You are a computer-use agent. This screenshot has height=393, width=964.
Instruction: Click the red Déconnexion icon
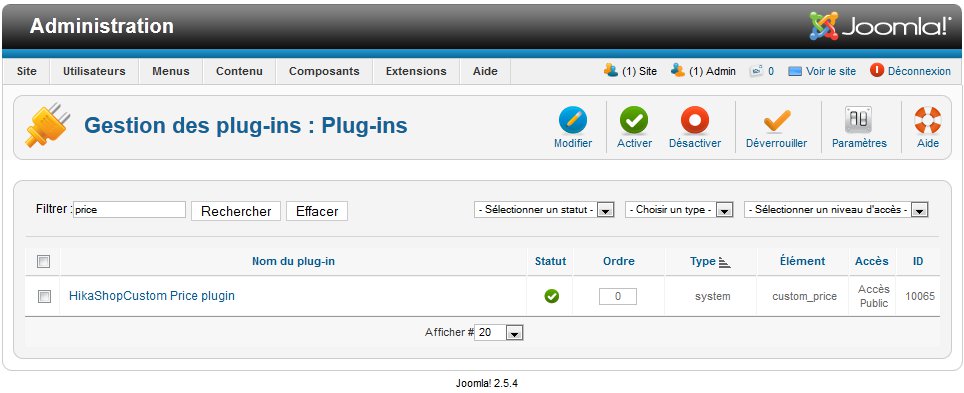(x=877, y=71)
